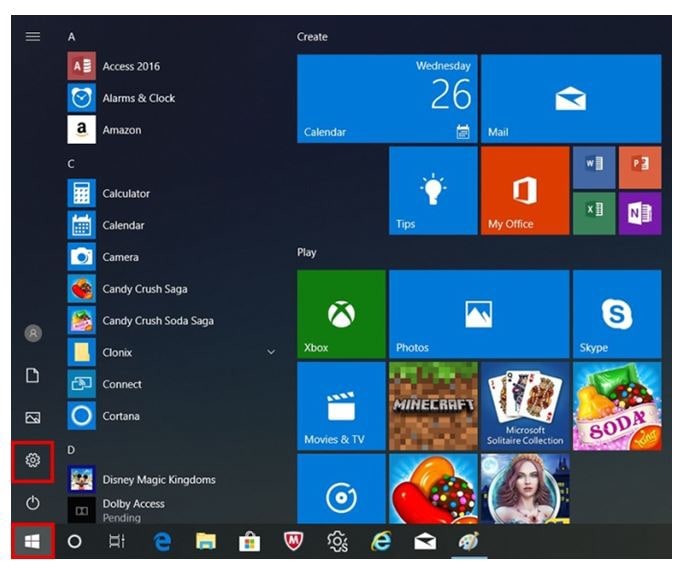Launch PowerPoint small tile

click(640, 167)
